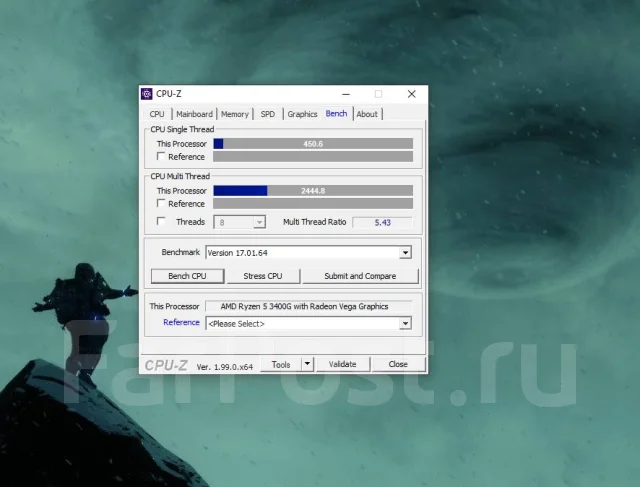Screen dimensions: 640x487
Task: Click the Ver. 1.99.0.x64 version text
Action: pyautogui.click(x=225, y=367)
